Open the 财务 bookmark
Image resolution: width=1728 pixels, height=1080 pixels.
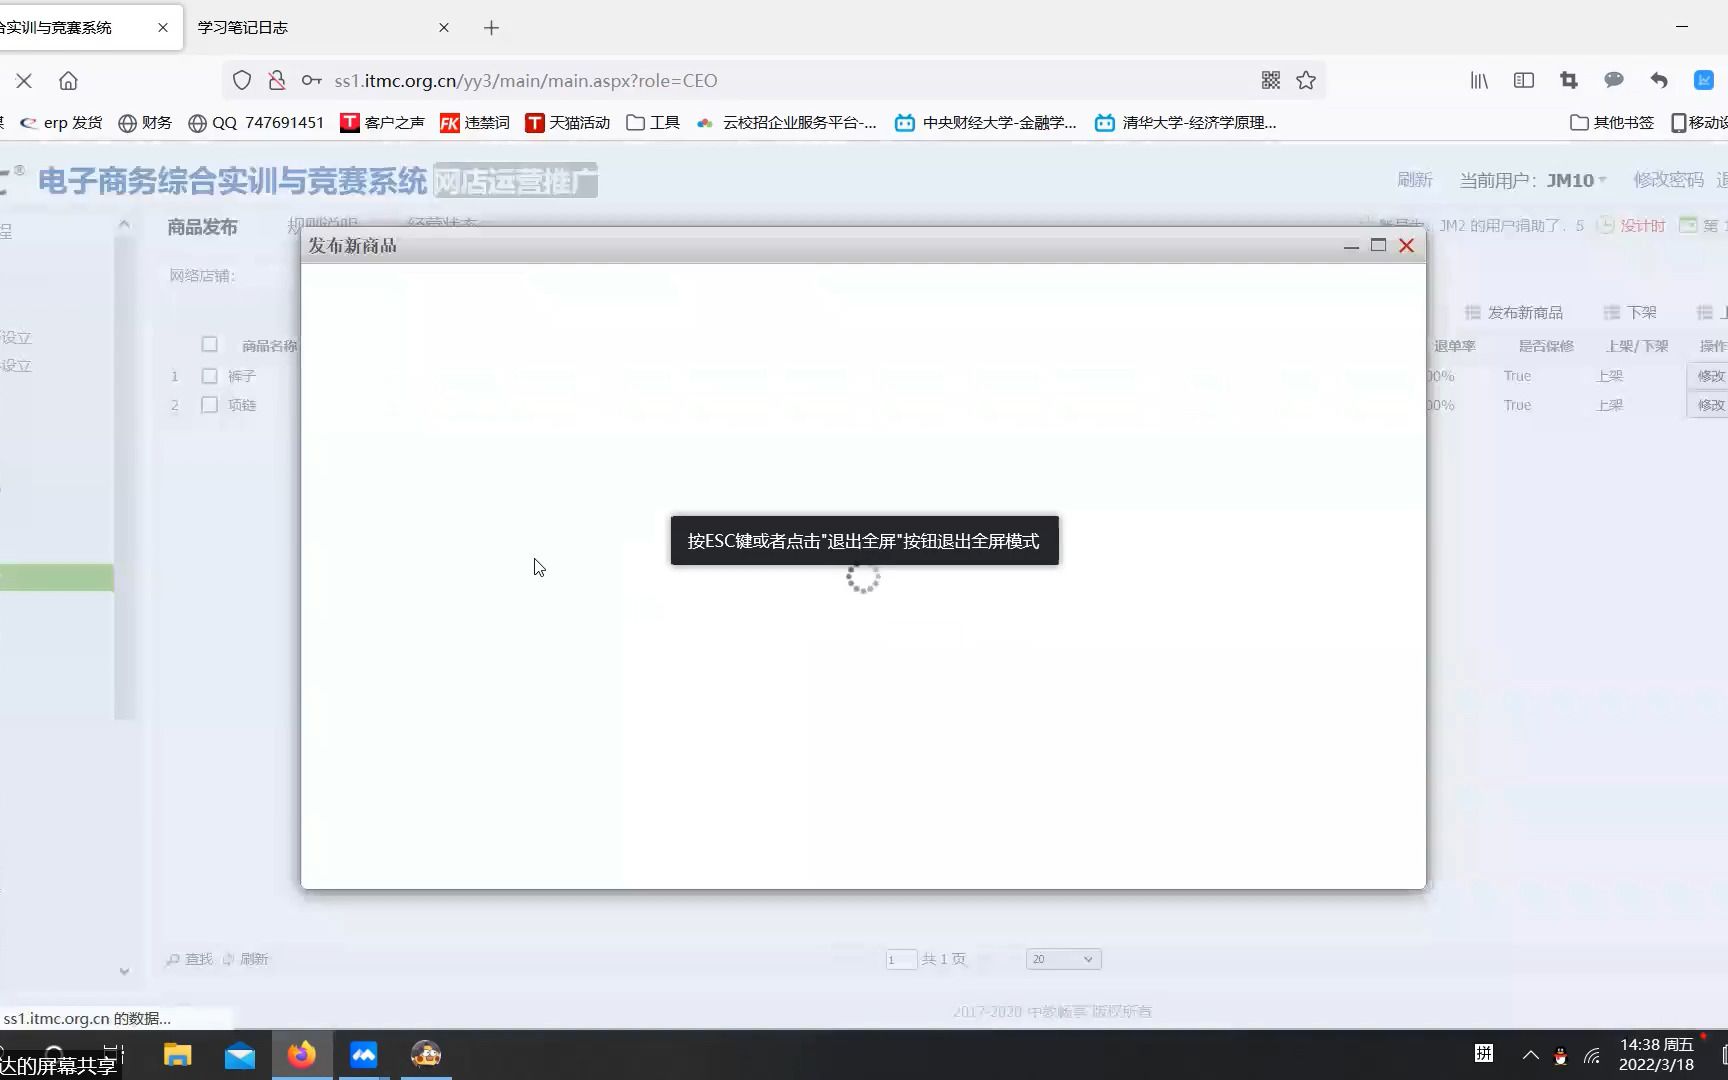tap(145, 123)
